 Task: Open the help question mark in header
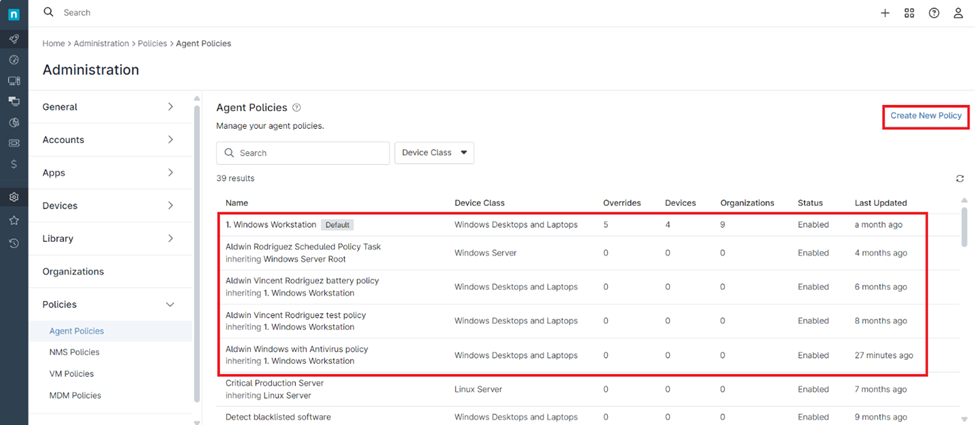pyautogui.click(x=934, y=13)
